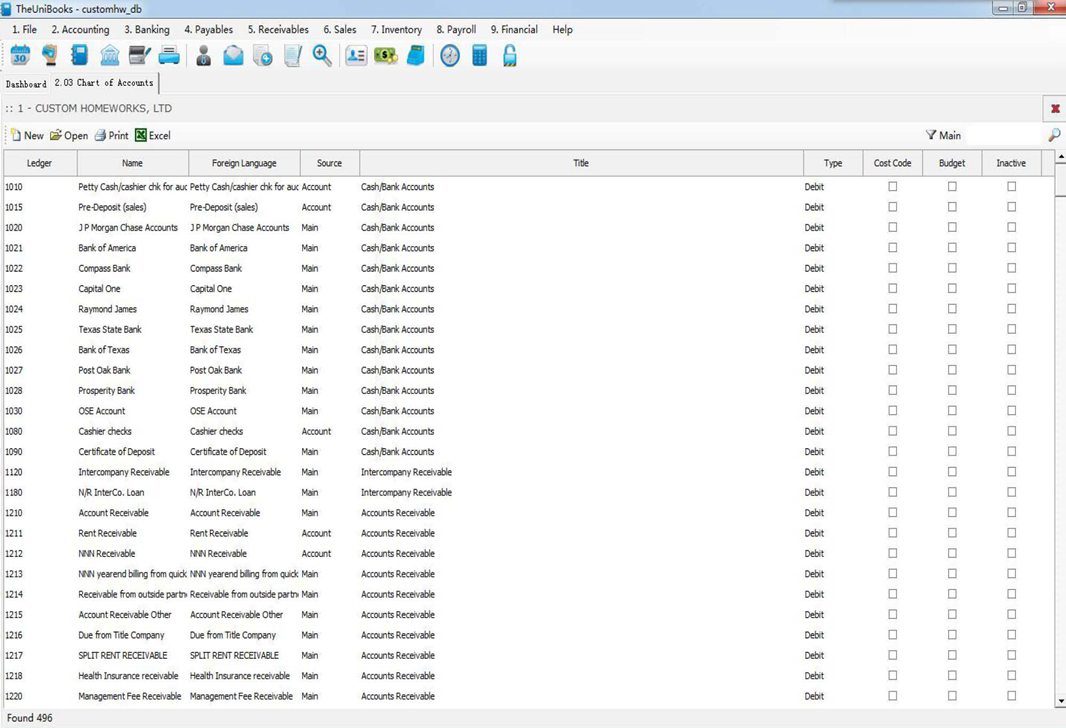The image size is (1066, 728).
Task: Click the printer icon in the main toolbar
Action: tap(170, 56)
